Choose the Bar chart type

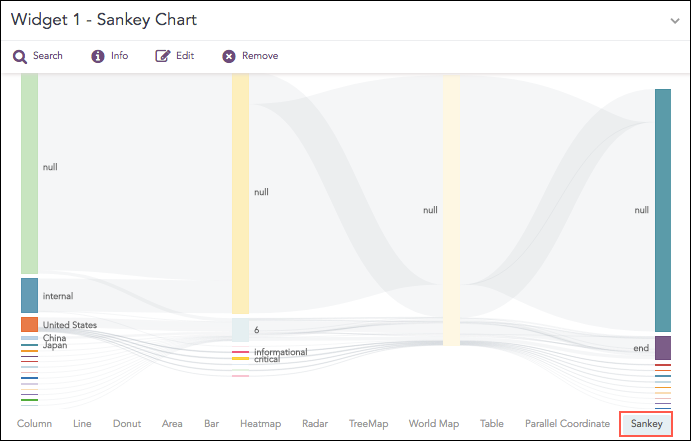click(x=211, y=424)
